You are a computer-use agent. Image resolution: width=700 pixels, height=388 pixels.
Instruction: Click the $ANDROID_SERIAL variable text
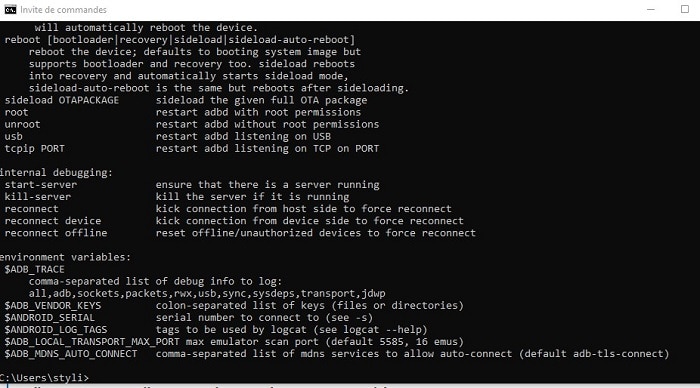click(x=50, y=317)
